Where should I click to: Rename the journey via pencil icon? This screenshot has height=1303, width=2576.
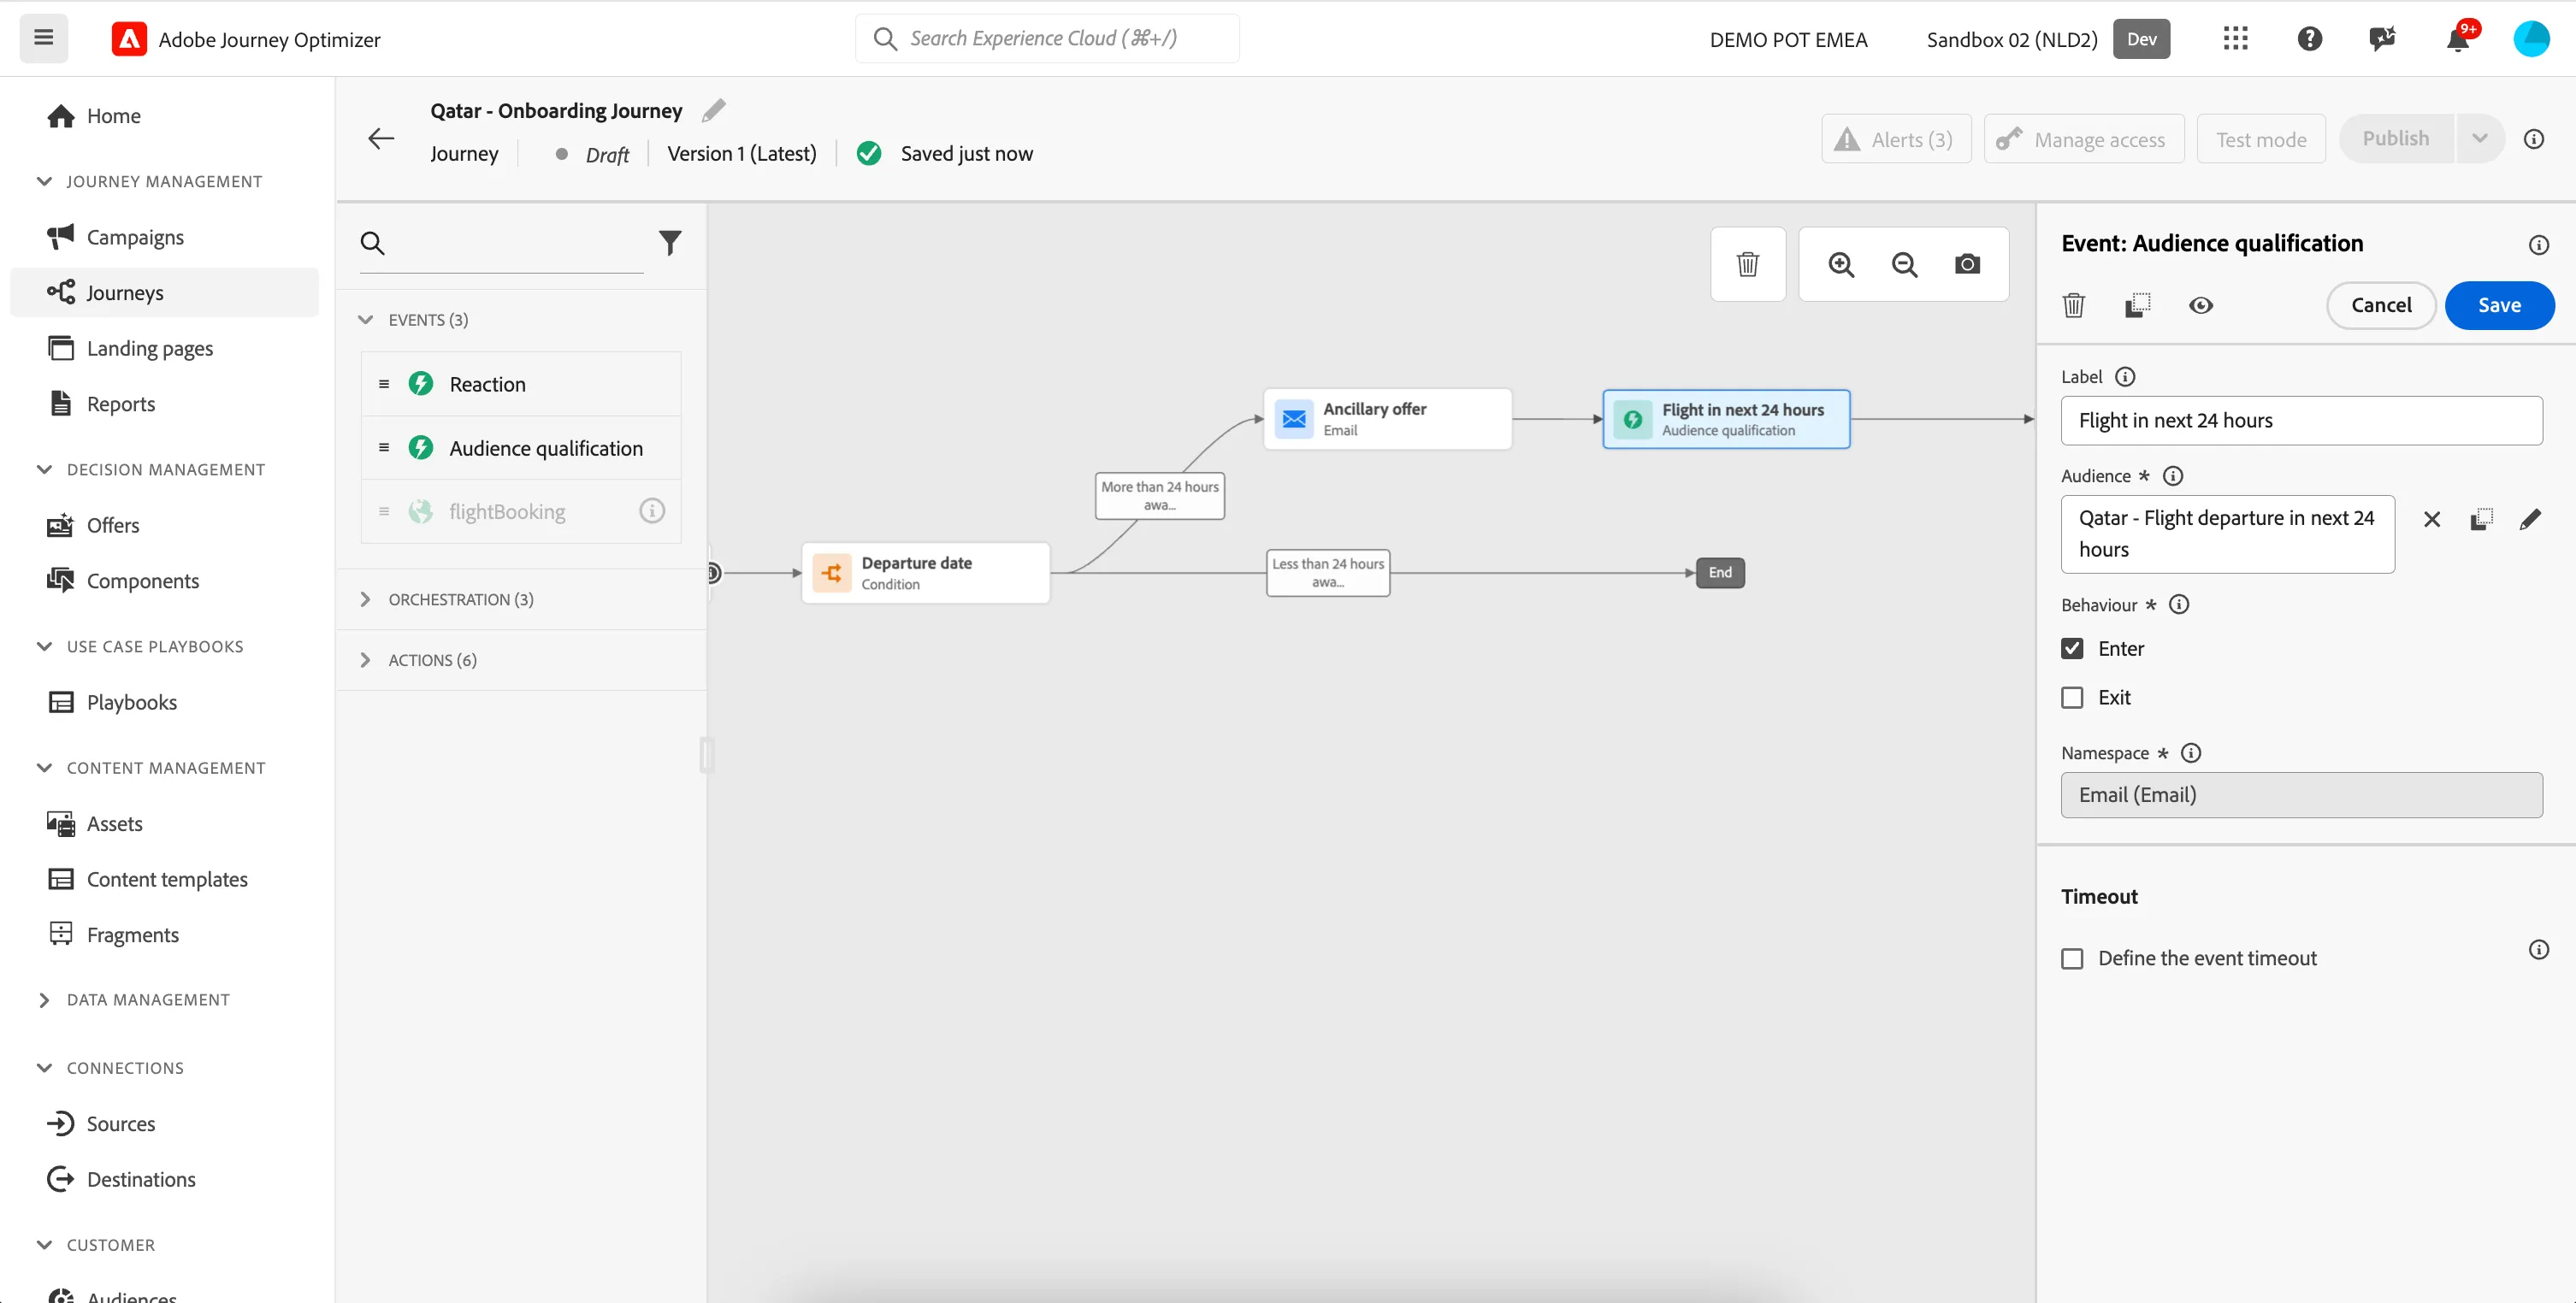[713, 110]
